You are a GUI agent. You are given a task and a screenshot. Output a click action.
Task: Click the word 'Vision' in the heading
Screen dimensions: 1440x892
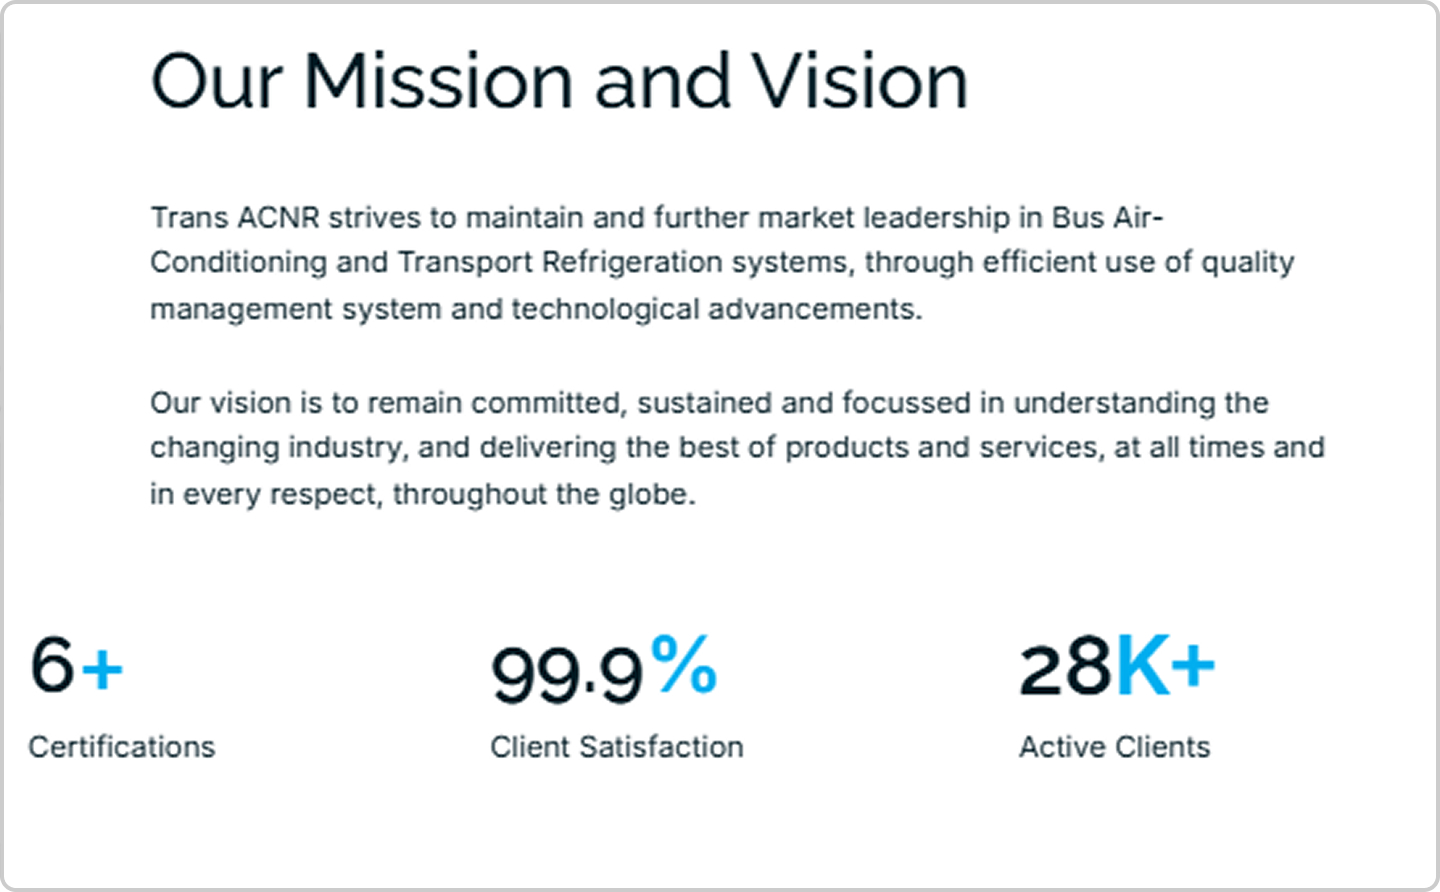[860, 82]
